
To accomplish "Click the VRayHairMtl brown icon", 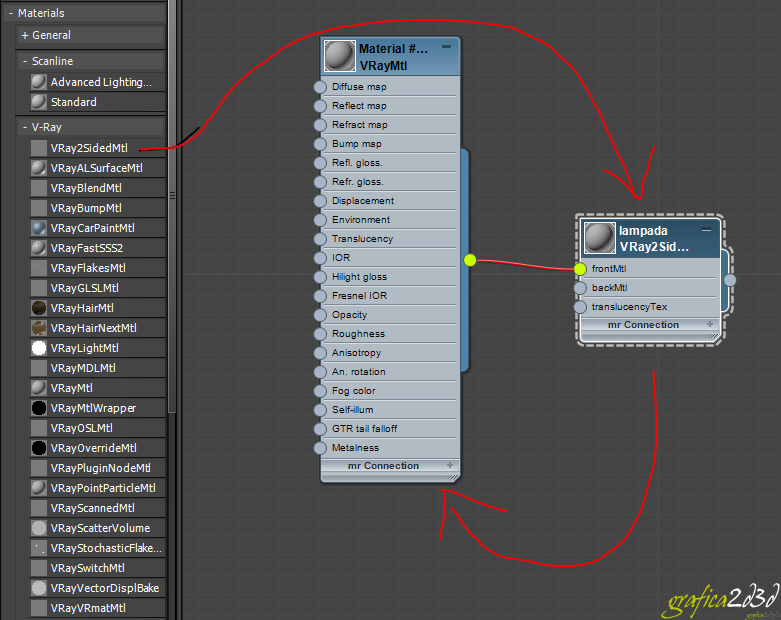I will tap(39, 308).
